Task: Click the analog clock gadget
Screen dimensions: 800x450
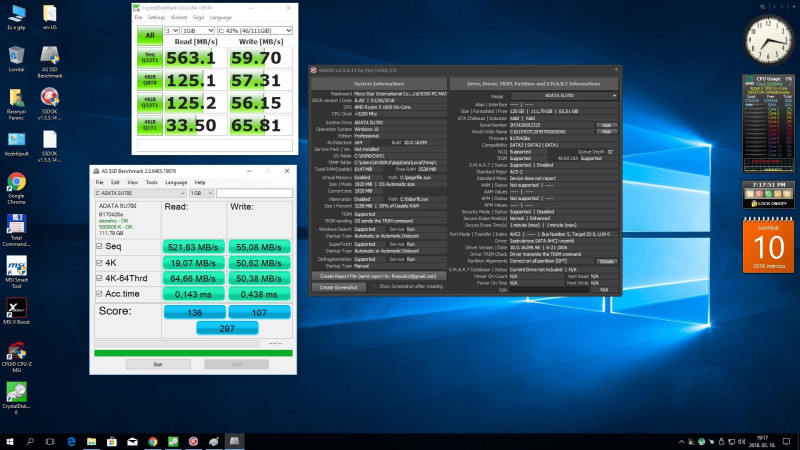Action: point(768,41)
